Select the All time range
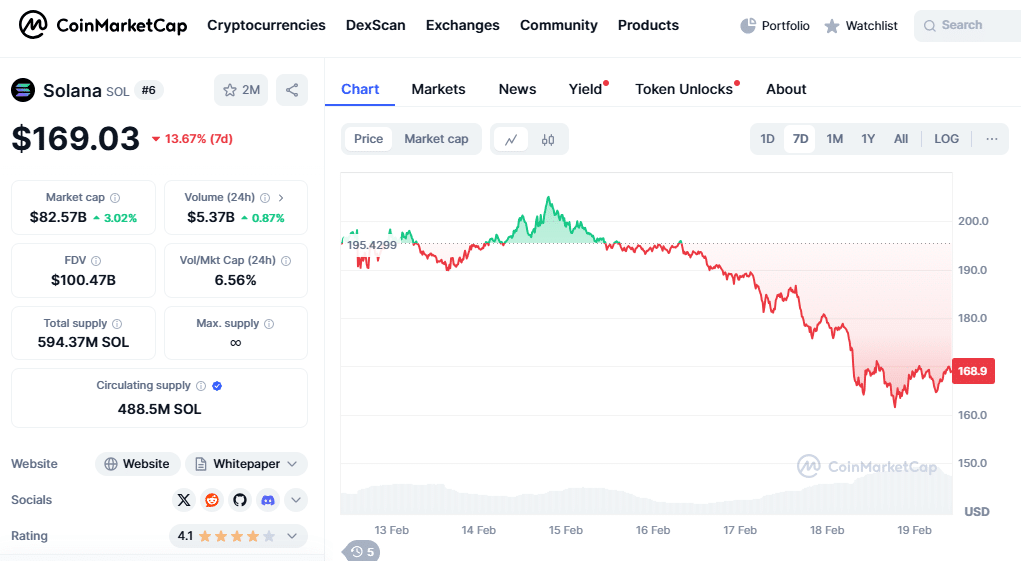1021x561 pixels. coord(901,139)
